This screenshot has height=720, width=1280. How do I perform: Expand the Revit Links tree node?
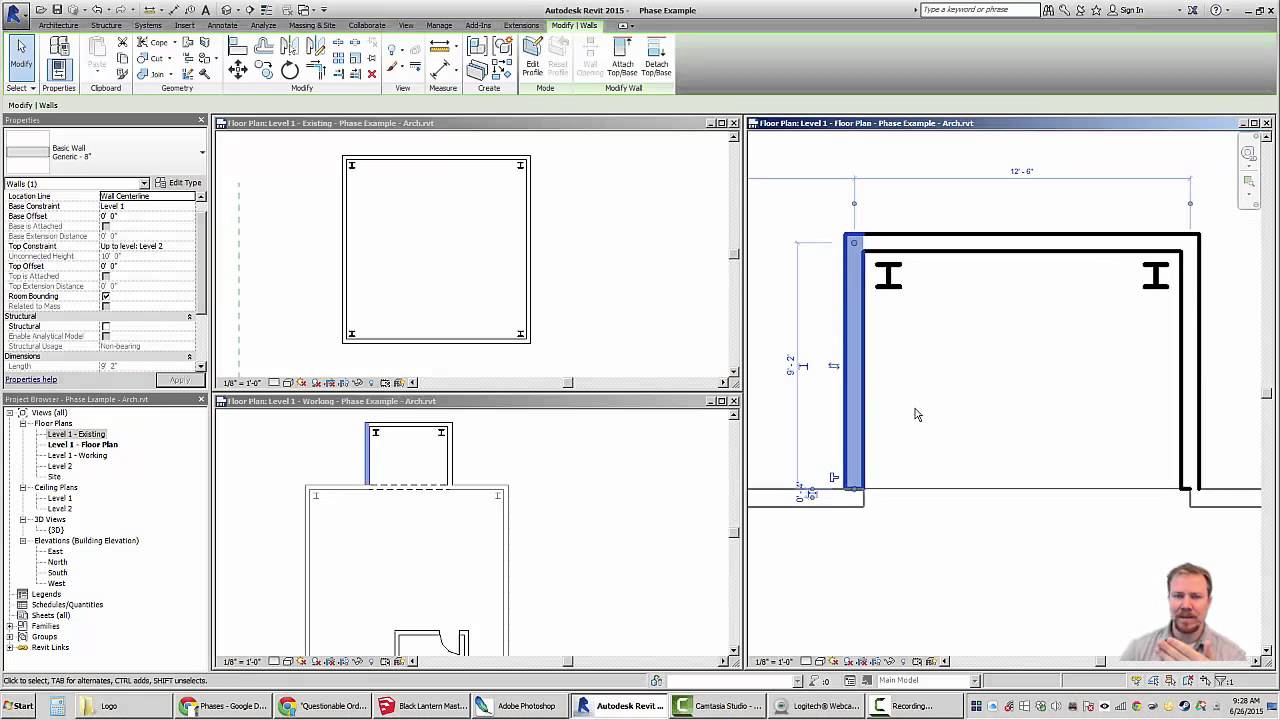[10, 647]
